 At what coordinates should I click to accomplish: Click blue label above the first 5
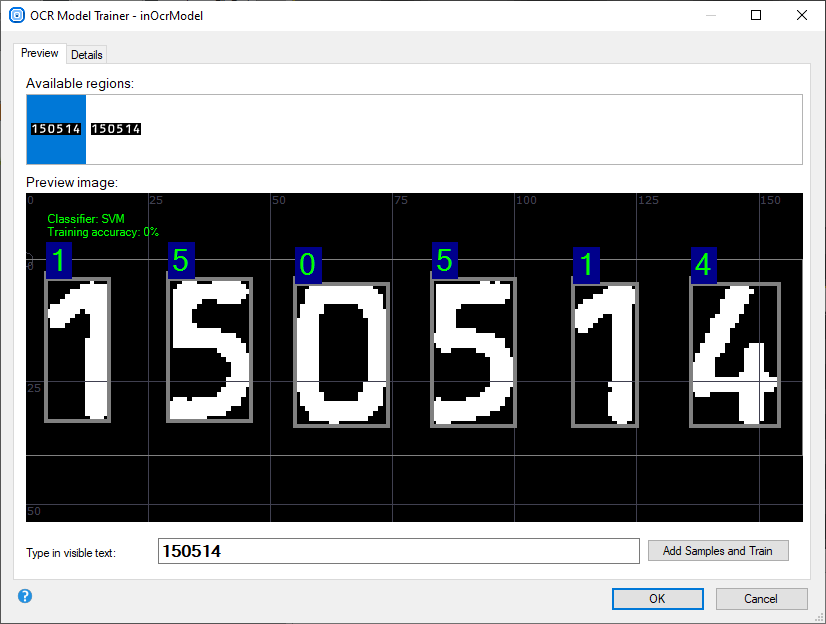[x=181, y=261]
